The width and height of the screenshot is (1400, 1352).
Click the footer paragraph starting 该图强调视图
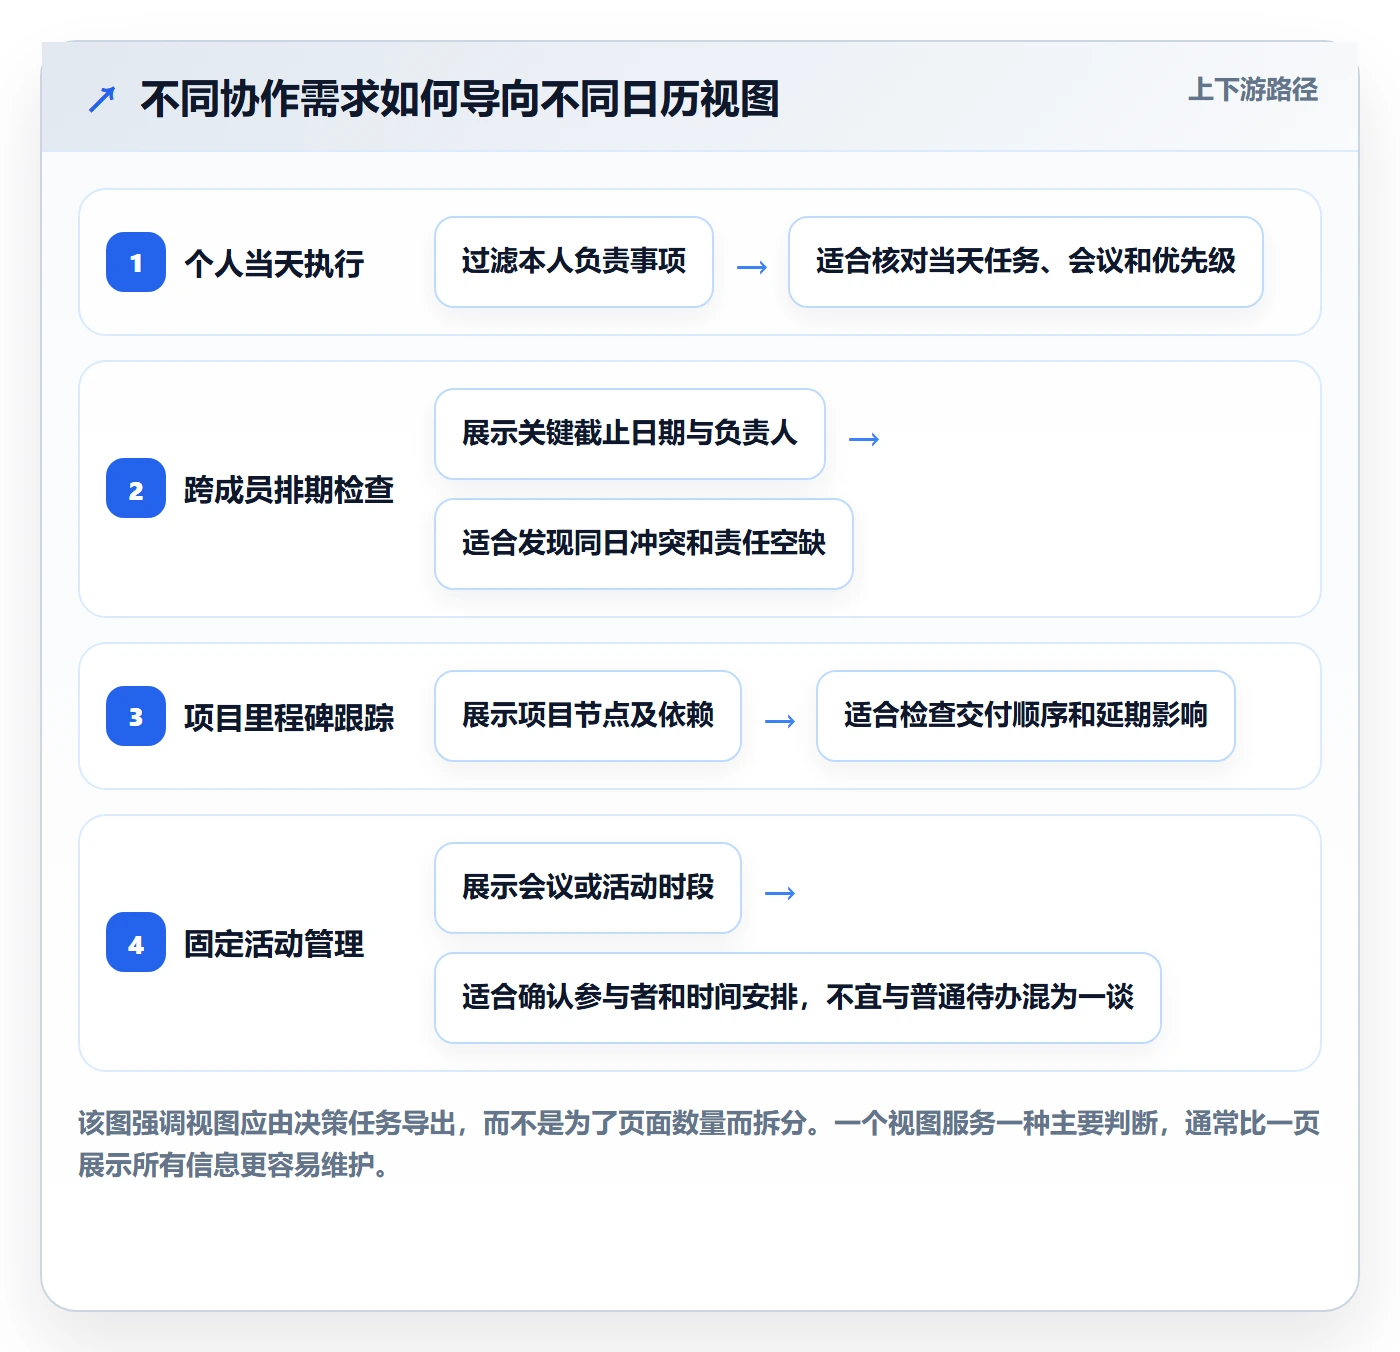pyautogui.click(x=699, y=1144)
